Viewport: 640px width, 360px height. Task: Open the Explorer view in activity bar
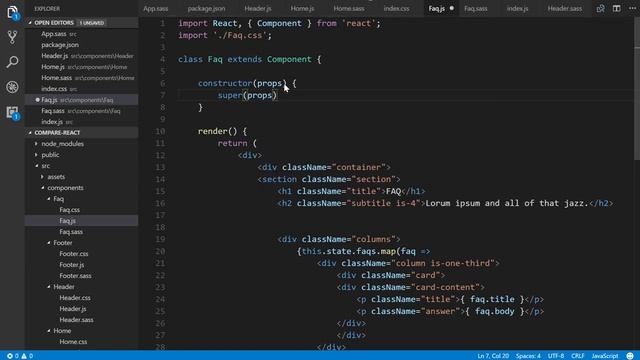pyautogui.click(x=12, y=12)
